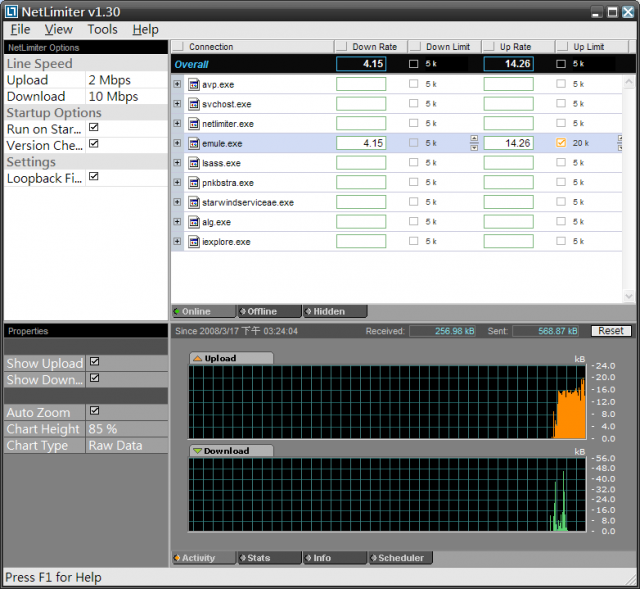Viewport: 640px width, 589px height.
Task: Switch to the Online tab
Action: 204,311
